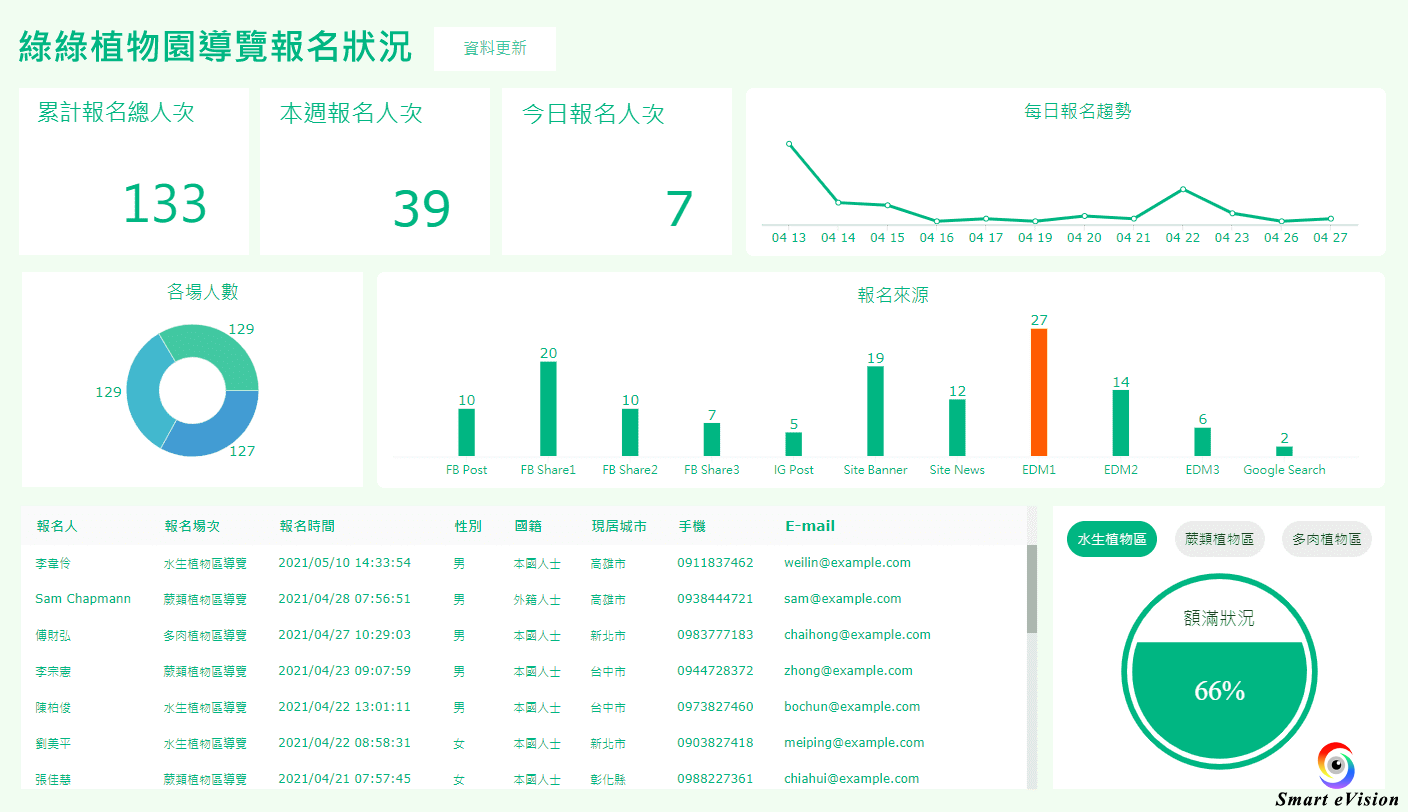Viewport: 1408px width, 812px height.
Task: Sort by 報名時間 column header
Action: click(307, 526)
